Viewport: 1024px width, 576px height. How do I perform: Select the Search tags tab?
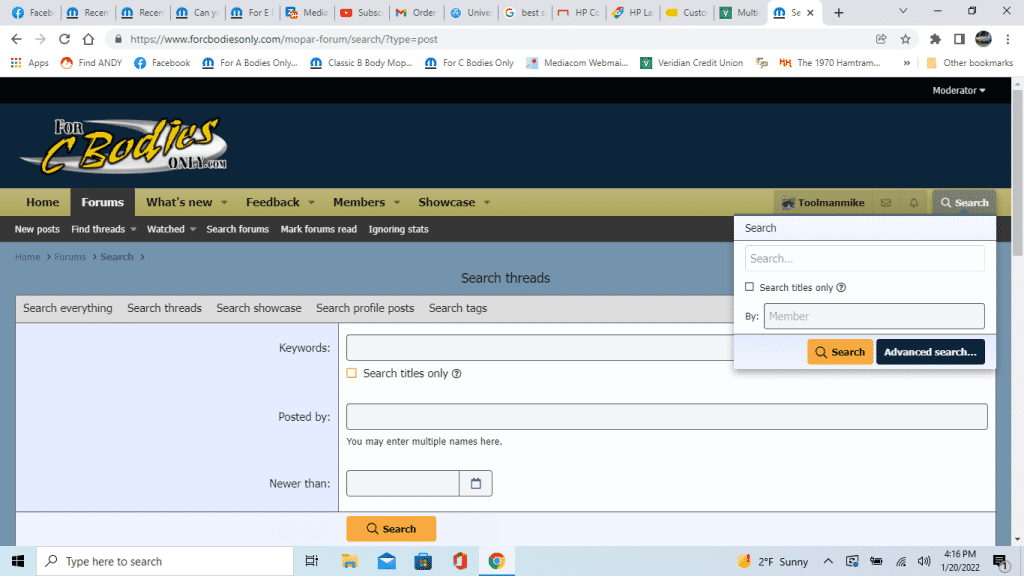tap(457, 308)
